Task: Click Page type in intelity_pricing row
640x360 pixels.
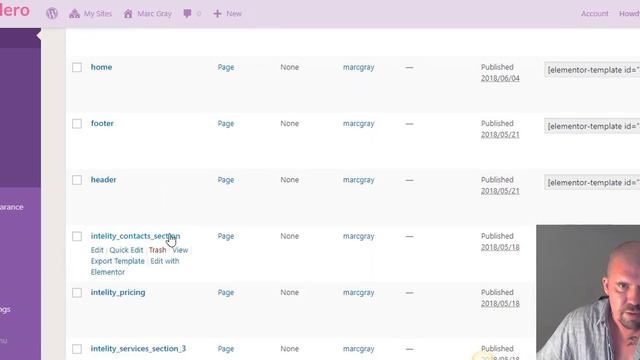Action: pyautogui.click(x=226, y=293)
